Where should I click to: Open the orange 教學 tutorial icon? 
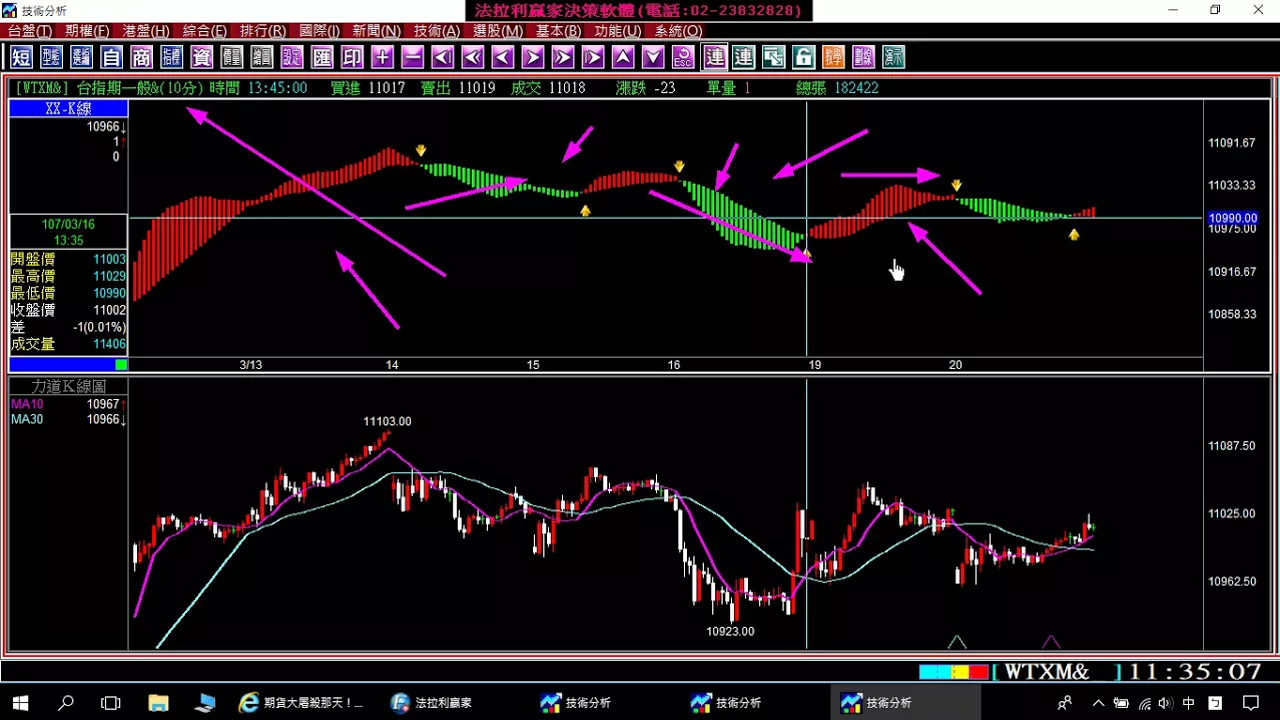click(833, 57)
